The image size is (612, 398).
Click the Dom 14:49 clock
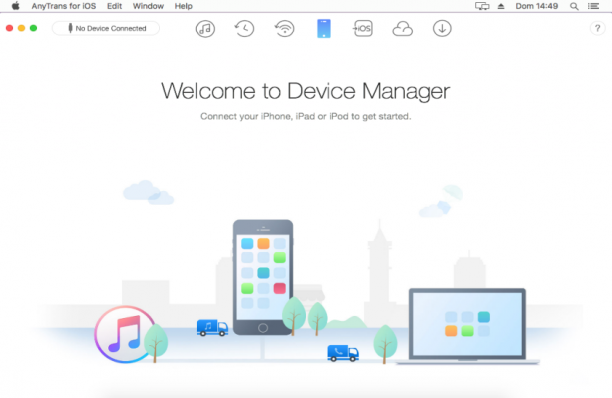click(537, 6)
